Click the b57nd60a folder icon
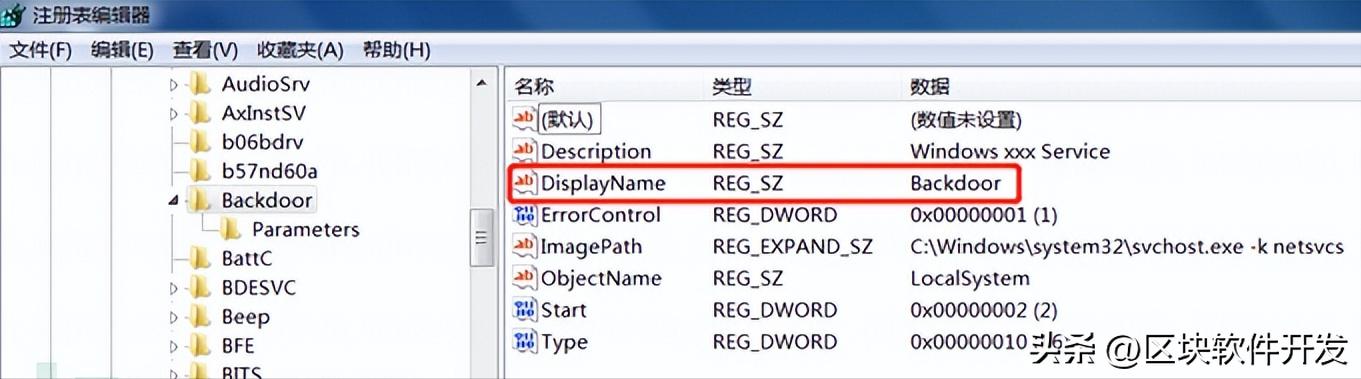Image resolution: width=1361 pixels, height=379 pixels. tap(200, 170)
